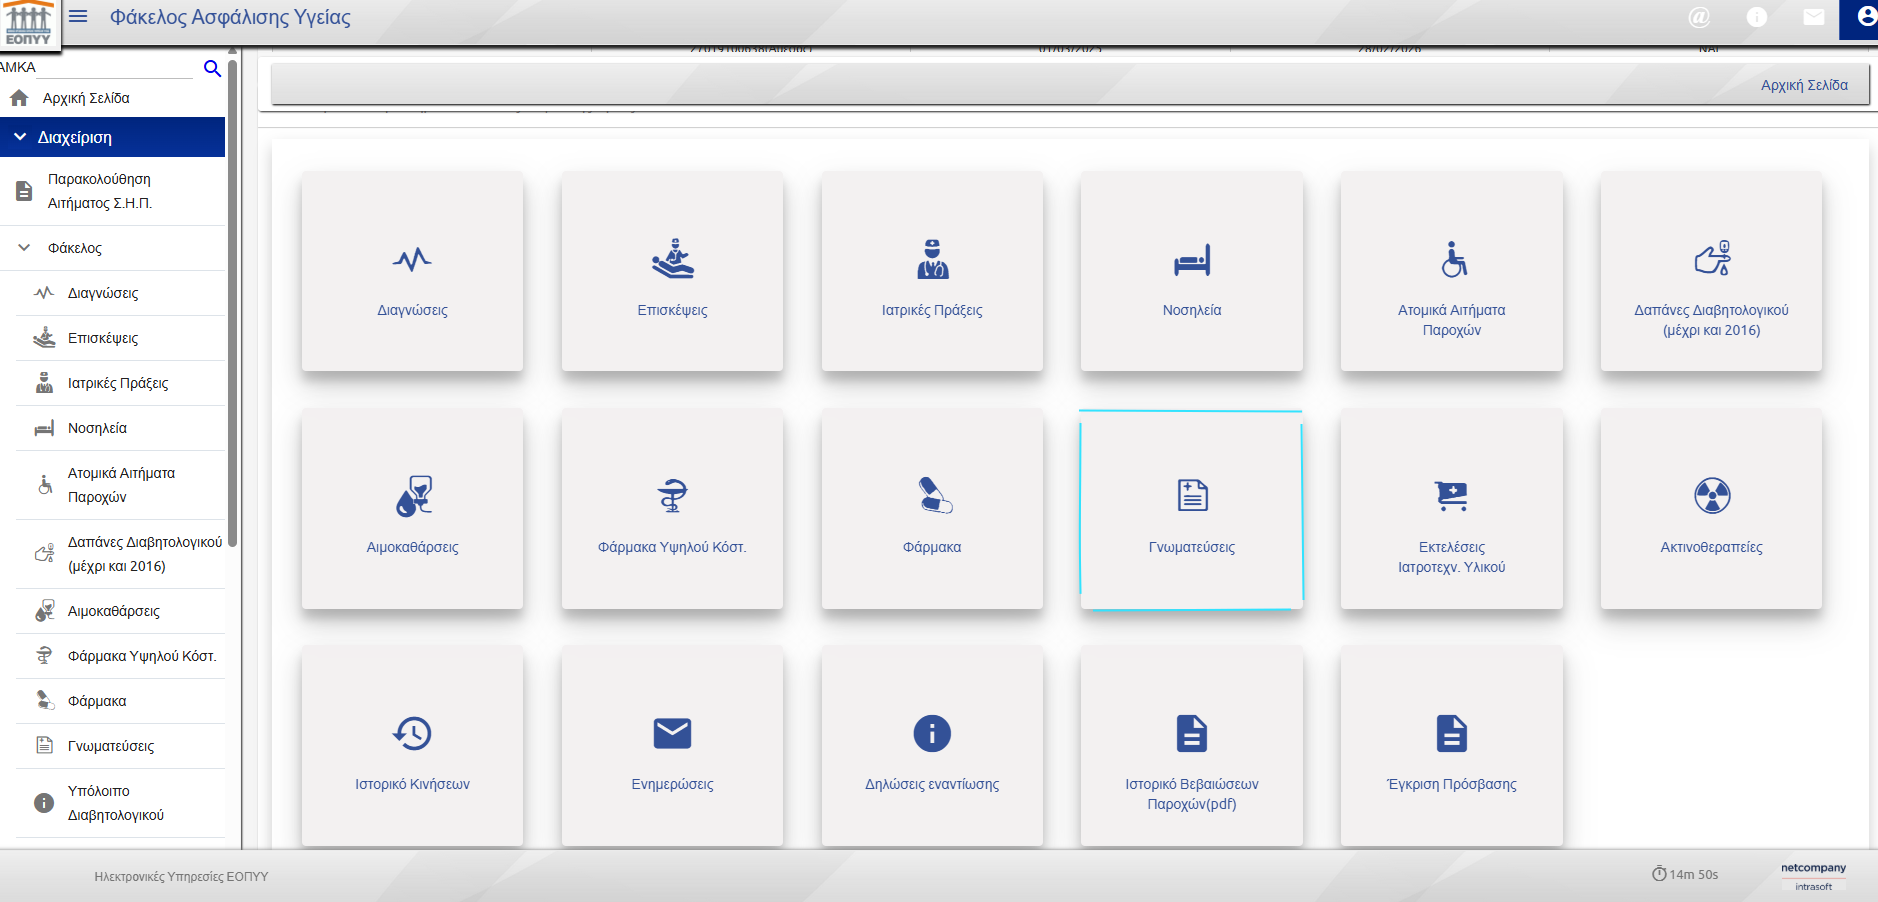Open the Φάρμακα card
This screenshot has width=1878, height=902.
coord(932,508)
